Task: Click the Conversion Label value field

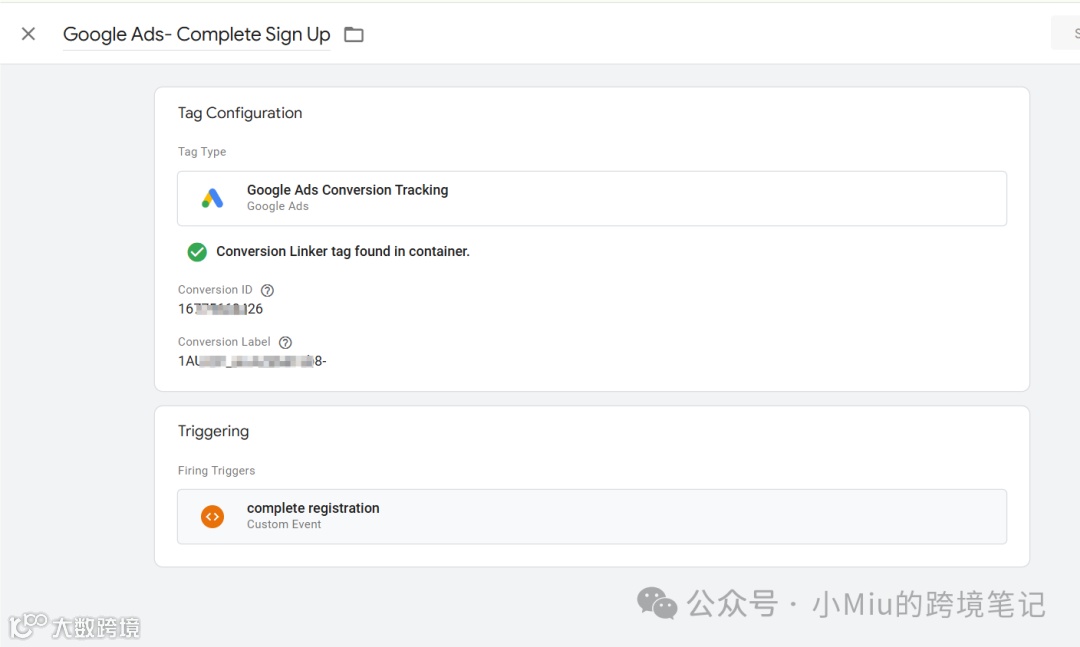Action: tap(252, 361)
